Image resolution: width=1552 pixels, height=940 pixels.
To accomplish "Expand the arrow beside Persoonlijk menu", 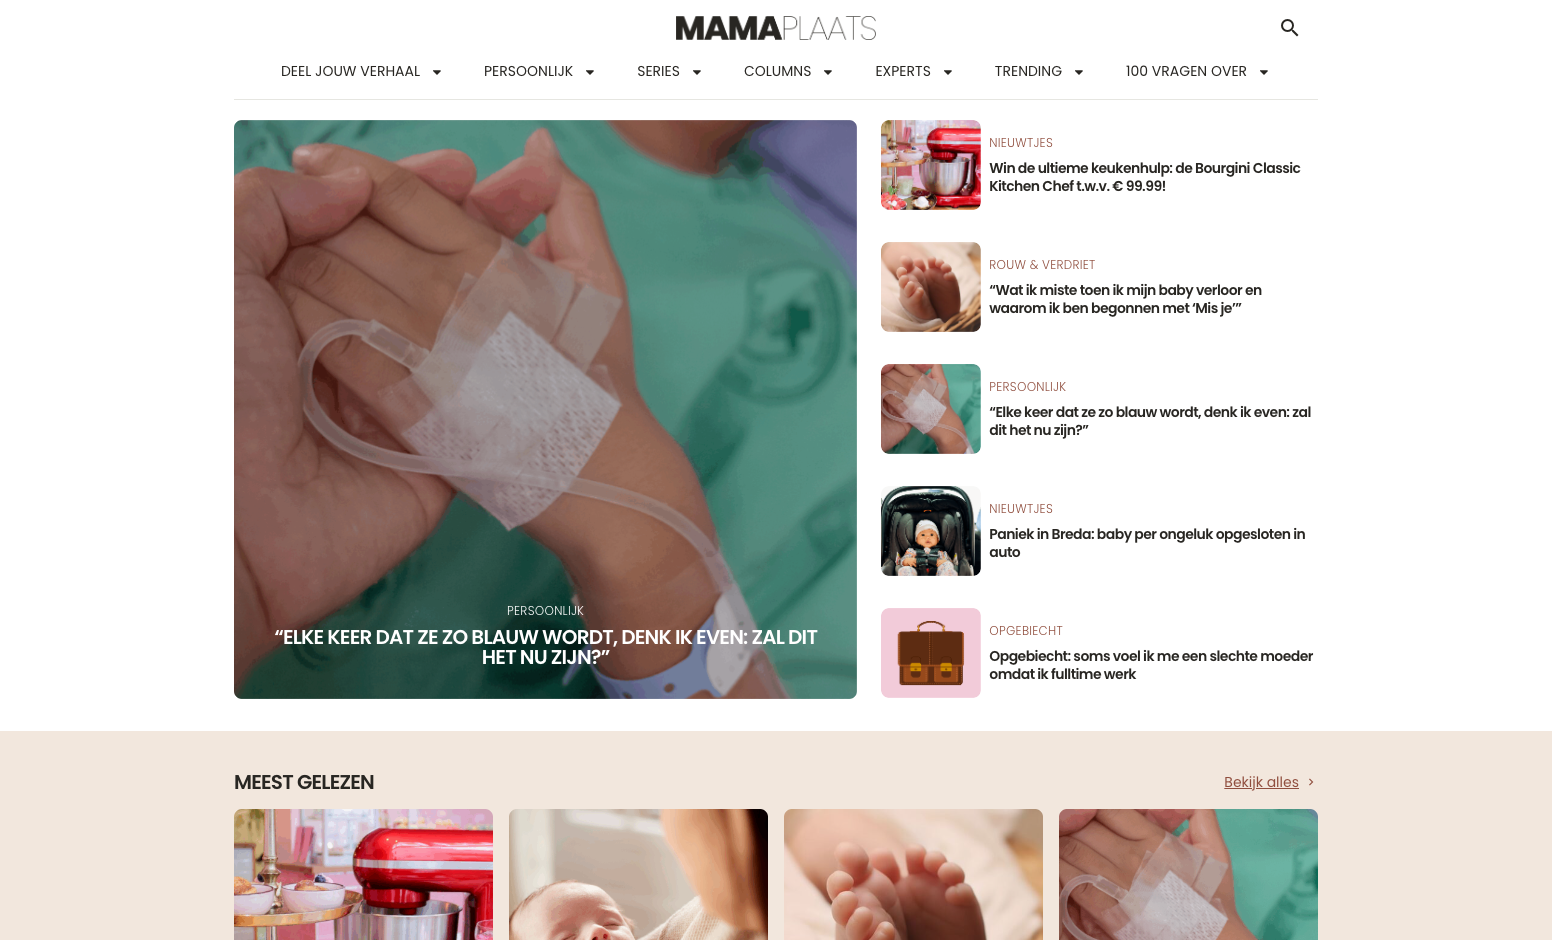I will point(590,72).
